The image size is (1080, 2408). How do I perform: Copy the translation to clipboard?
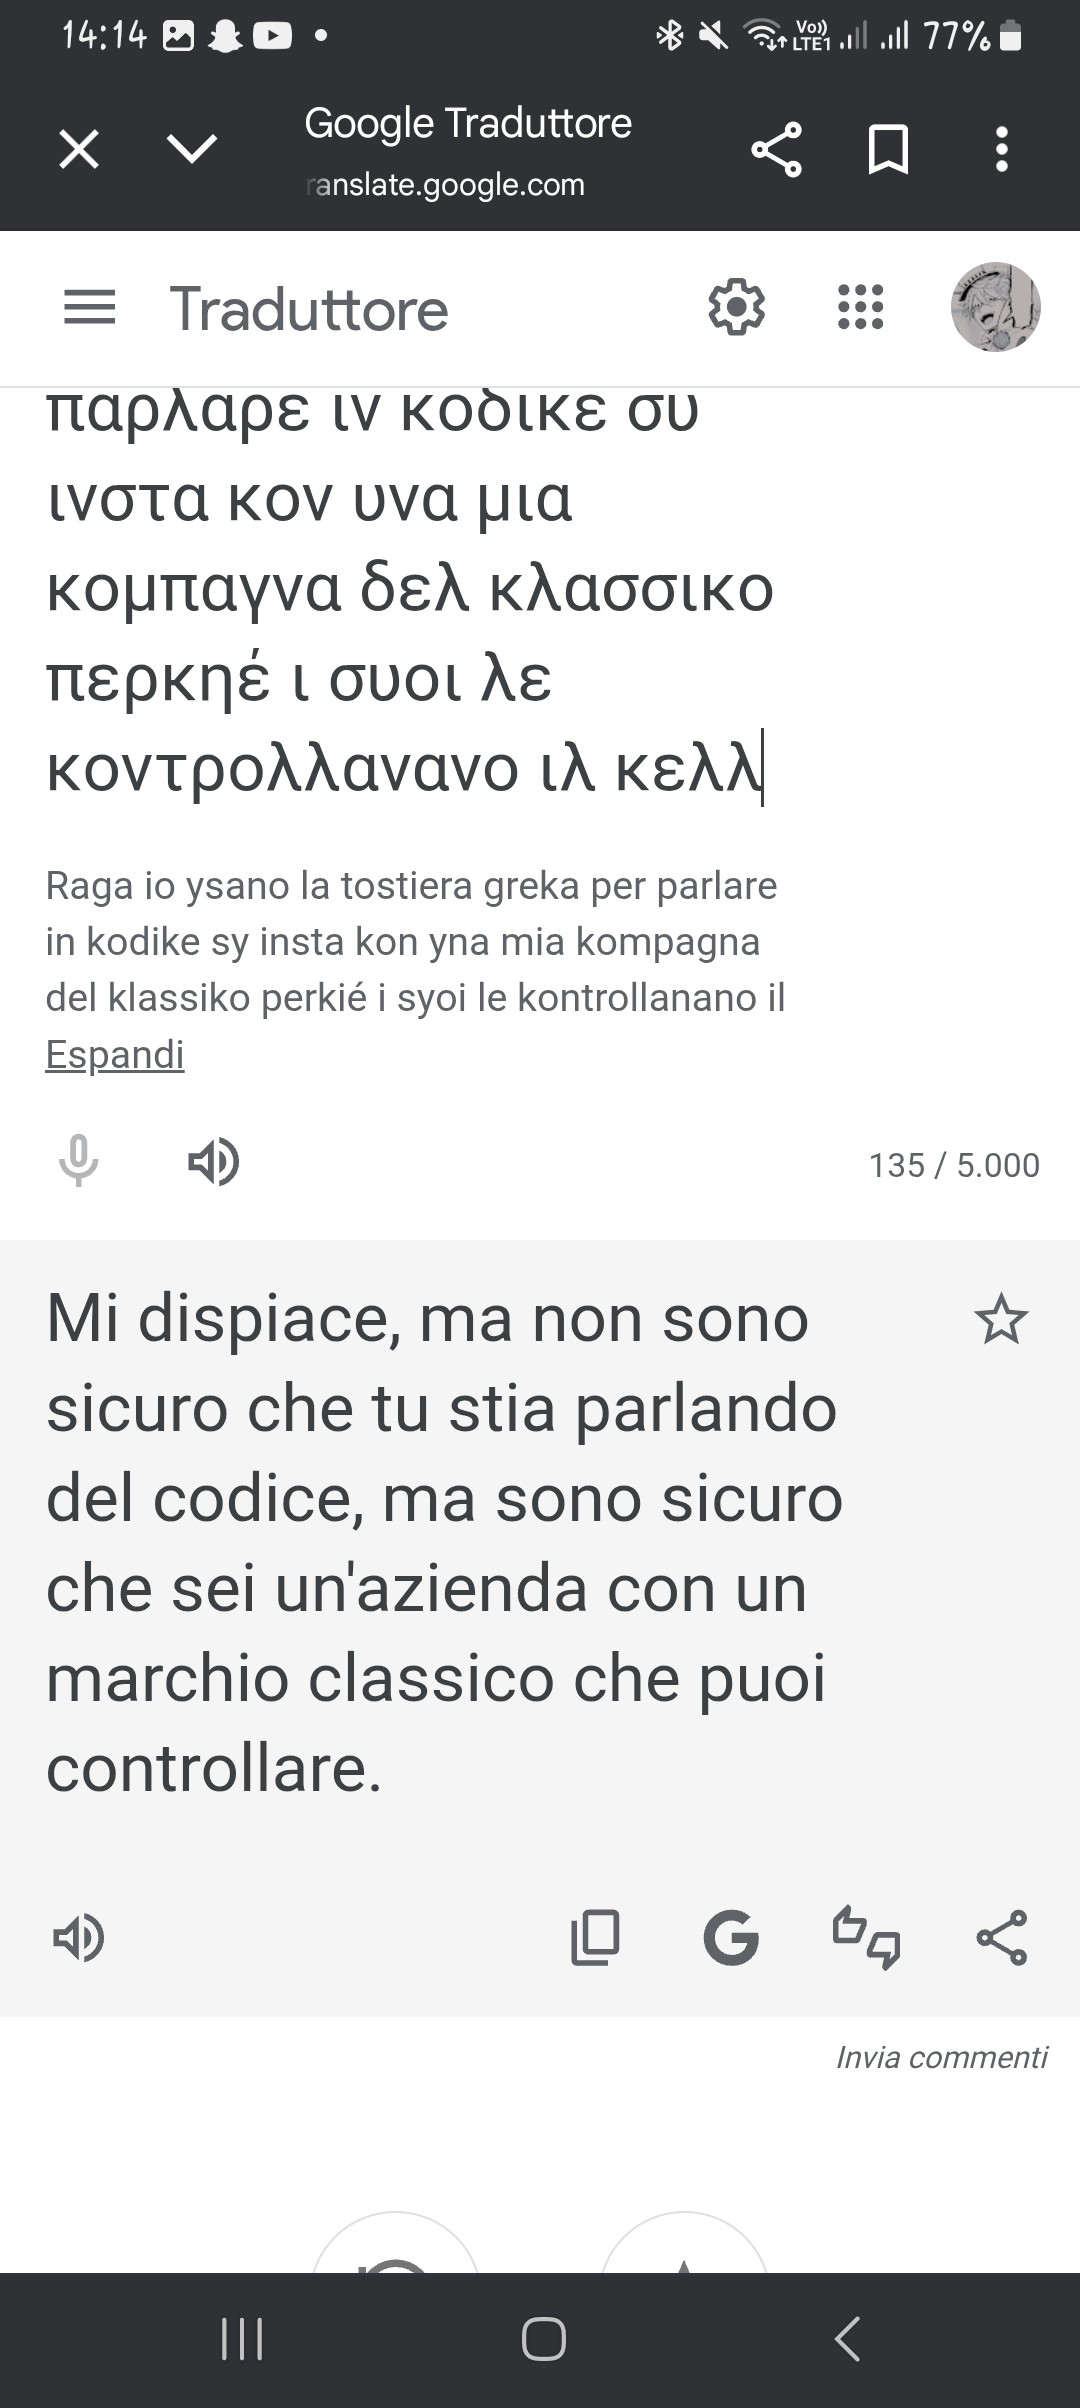(595, 1938)
